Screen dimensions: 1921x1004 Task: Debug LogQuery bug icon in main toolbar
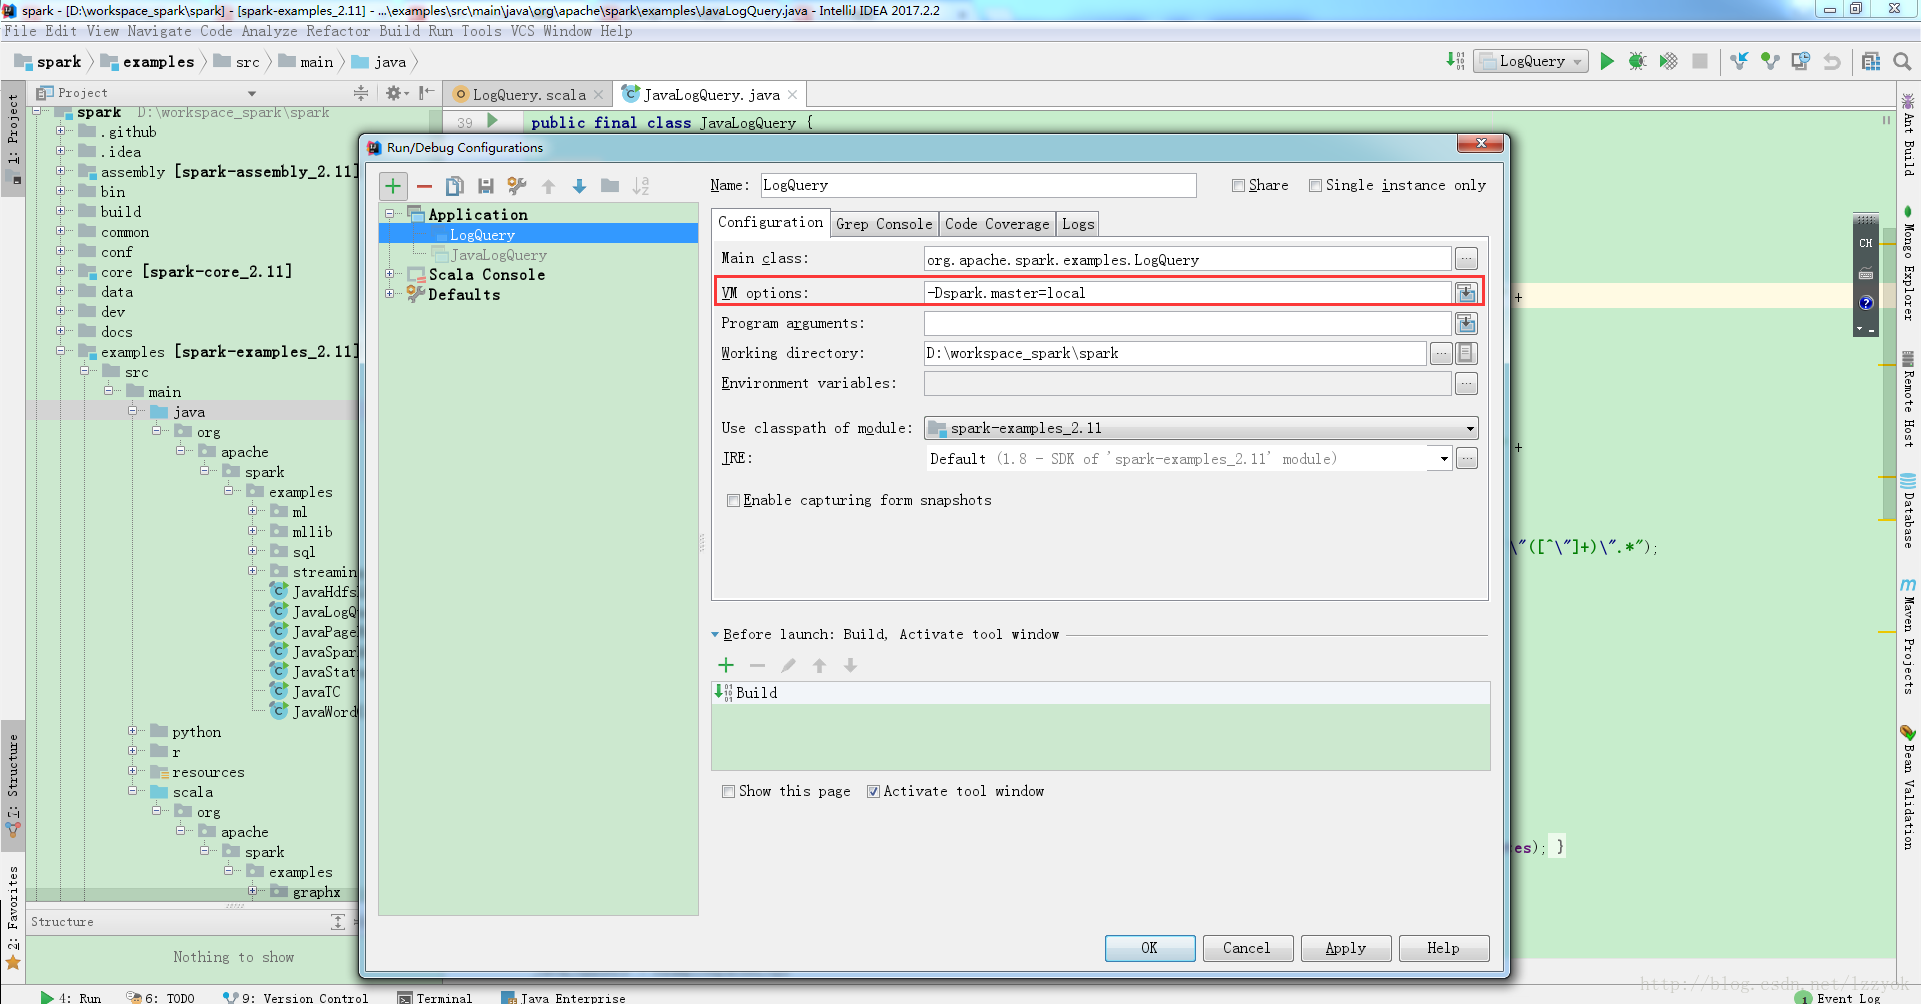[x=1637, y=61]
